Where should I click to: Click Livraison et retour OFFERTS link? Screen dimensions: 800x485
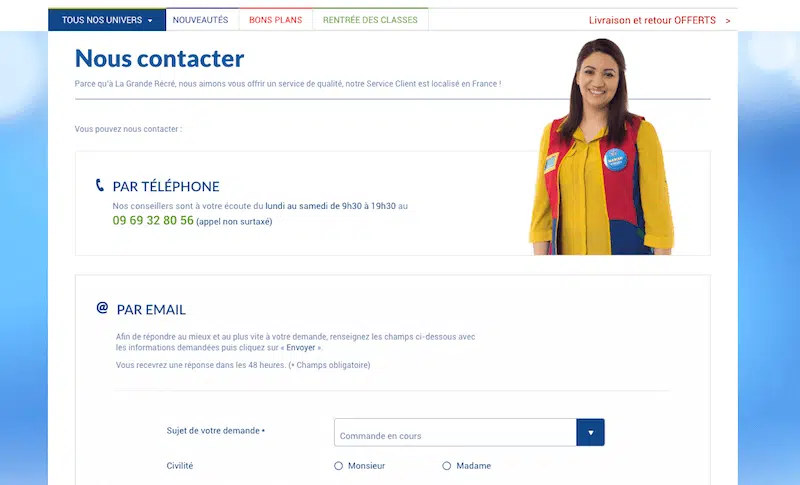[x=652, y=20]
